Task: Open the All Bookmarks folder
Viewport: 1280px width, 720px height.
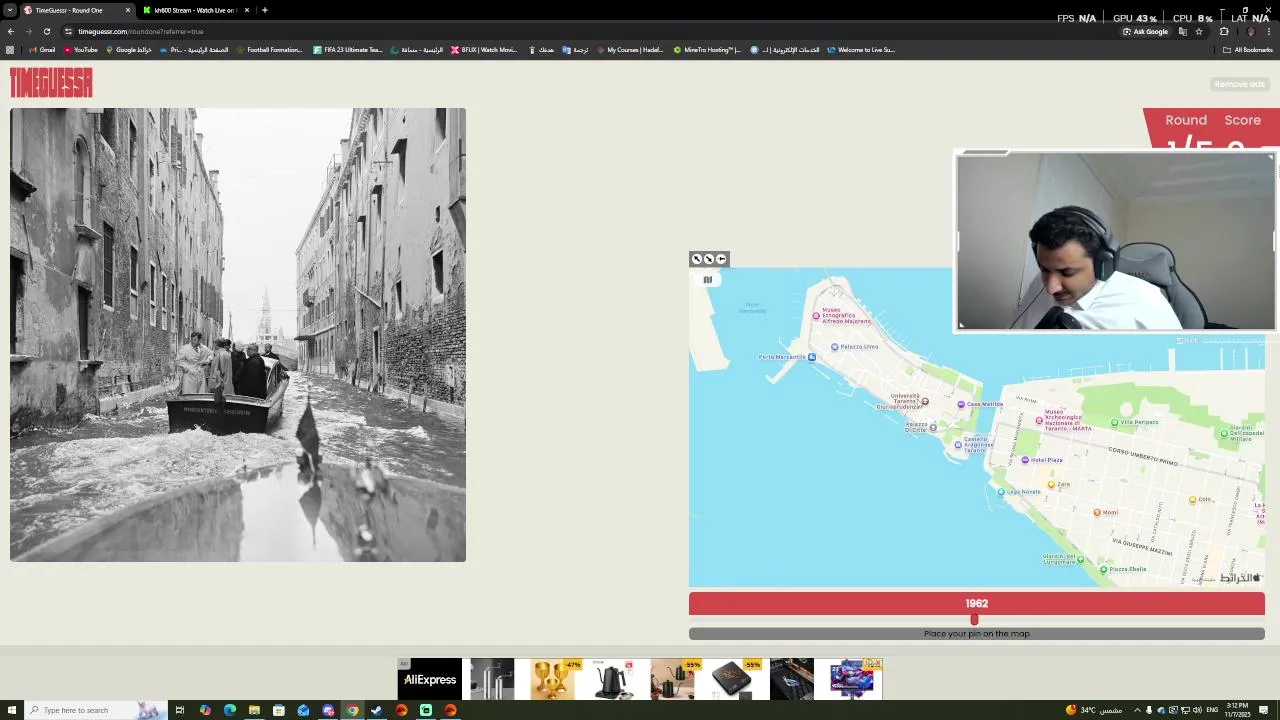Action: click(x=1248, y=50)
